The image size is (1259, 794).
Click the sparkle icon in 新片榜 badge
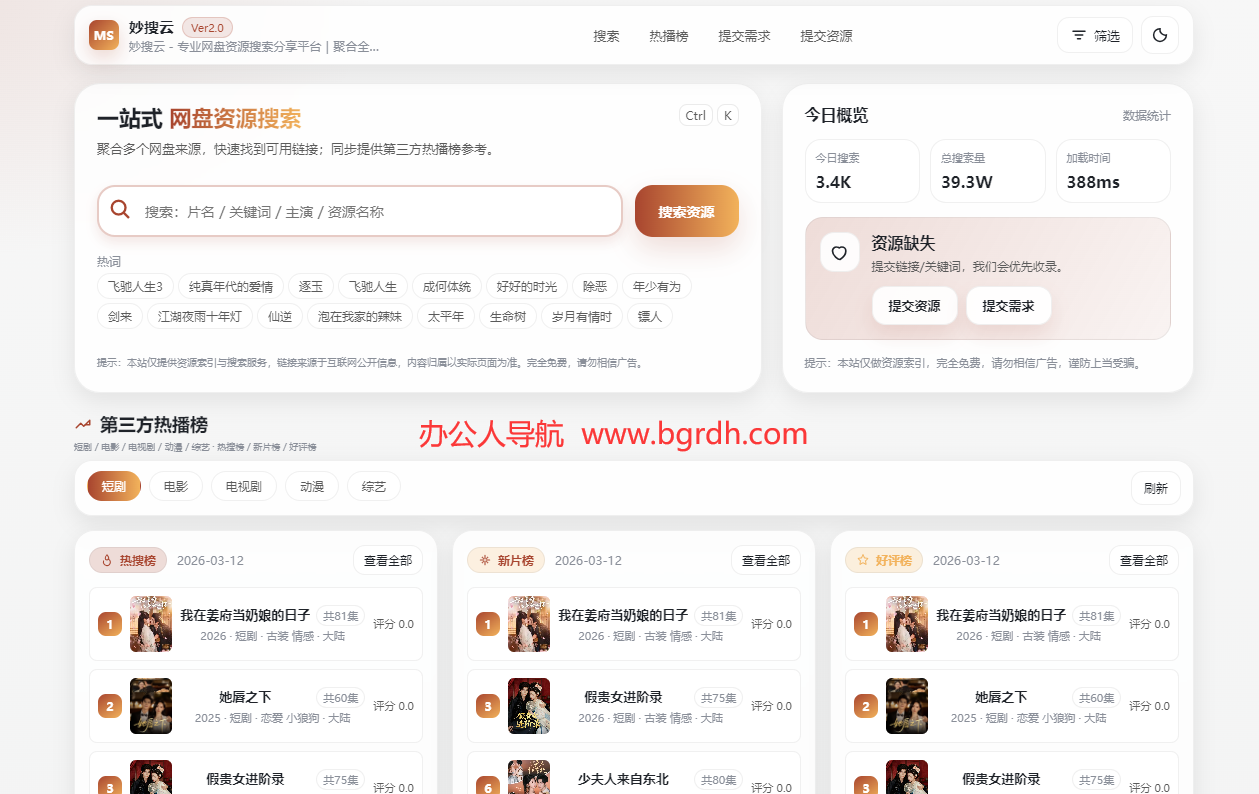[x=484, y=560]
